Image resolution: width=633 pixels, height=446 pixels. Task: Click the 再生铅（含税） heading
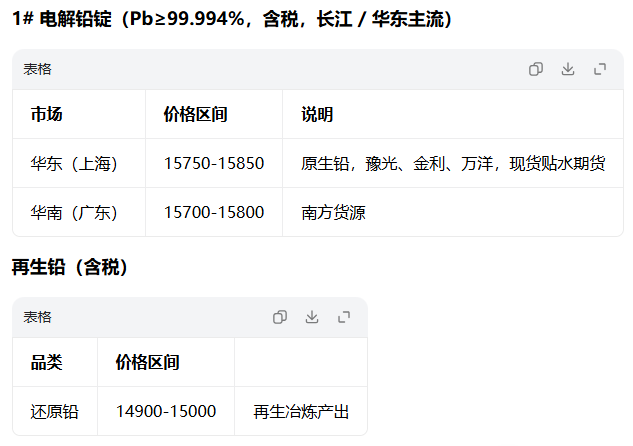tap(70, 267)
